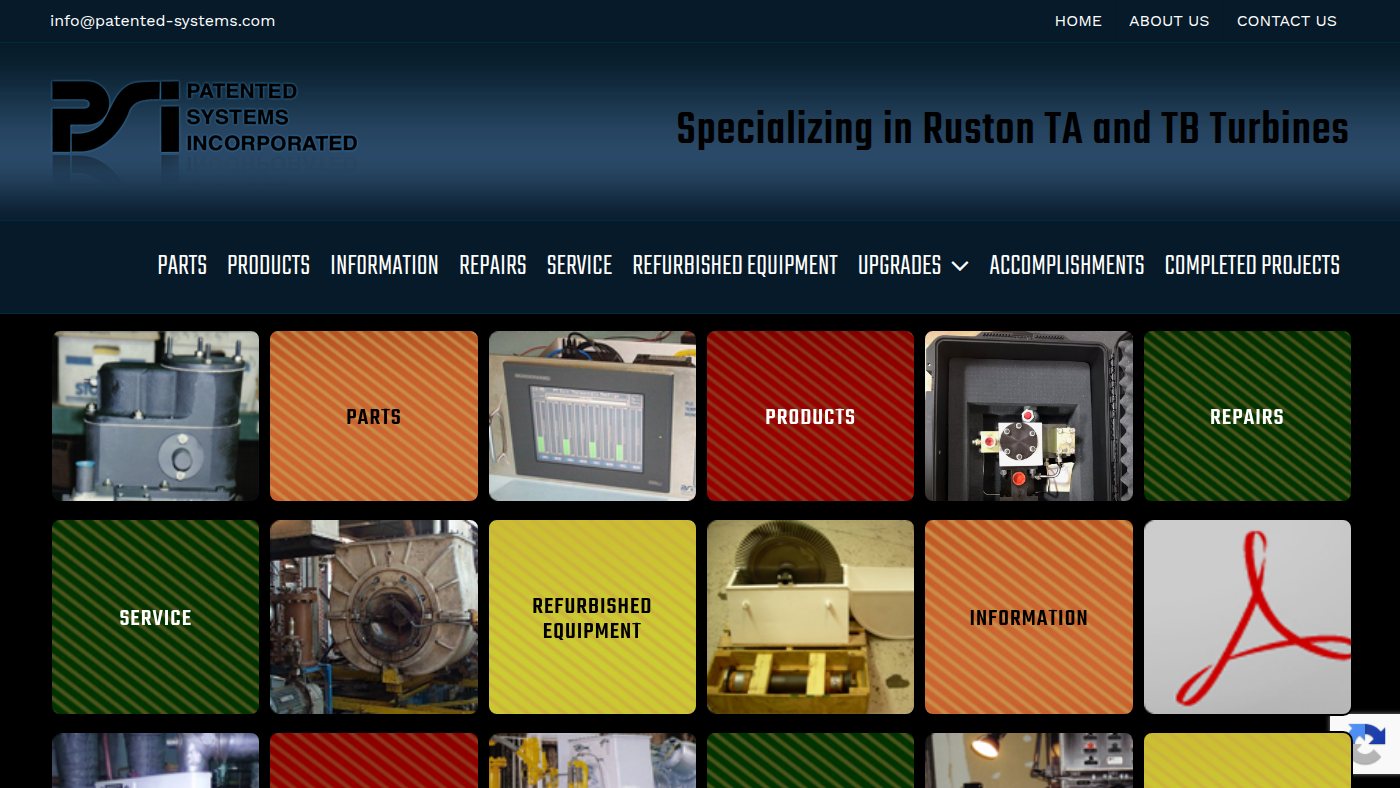Click the green Service tile
This screenshot has width=1400, height=788.
pyautogui.click(x=155, y=617)
